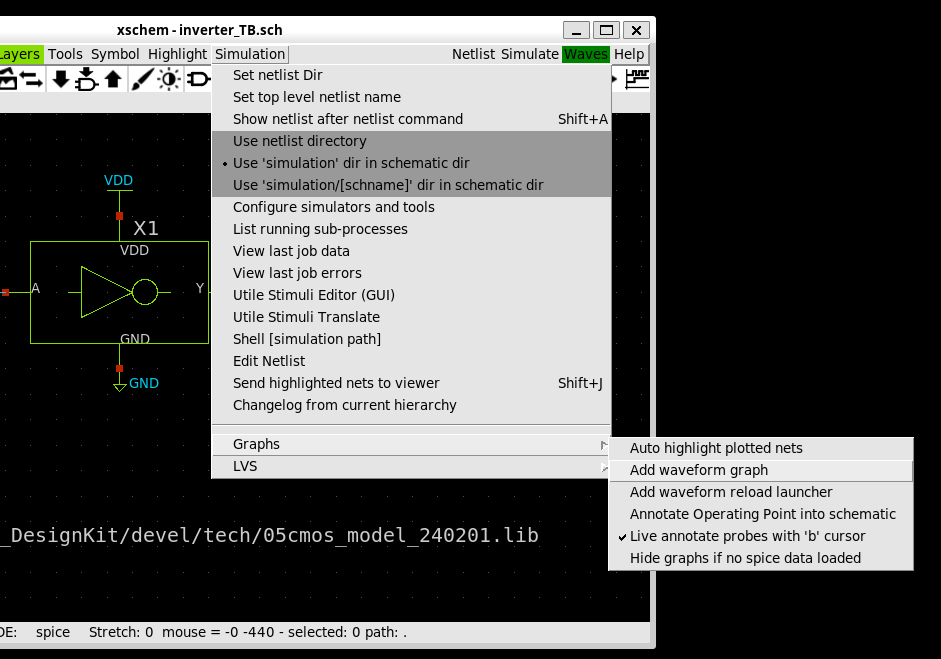Choose 'Add waveform graph'
Image resolution: width=941 pixels, height=659 pixels.
761,471
